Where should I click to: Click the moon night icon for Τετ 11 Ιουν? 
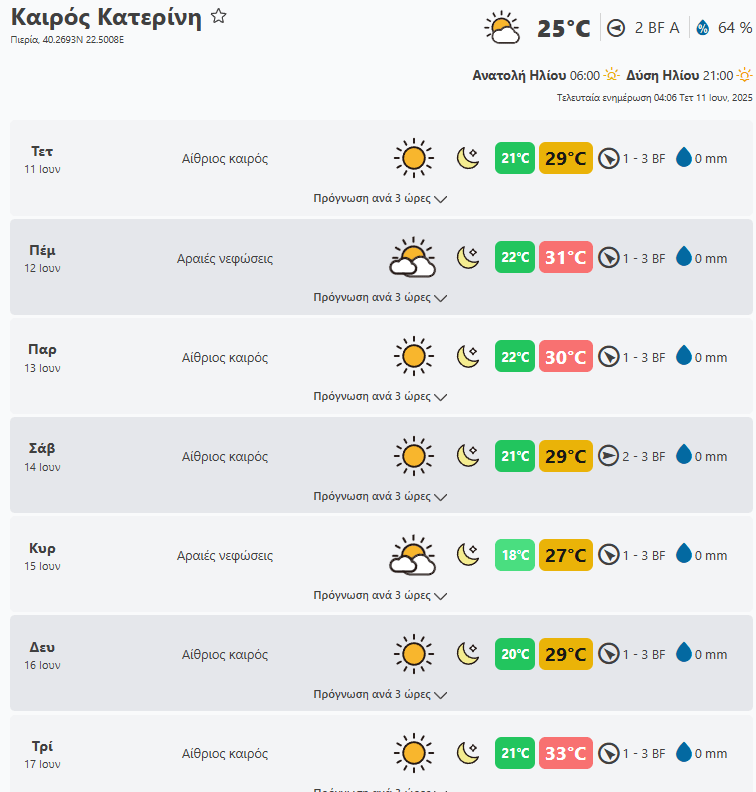pos(468,158)
